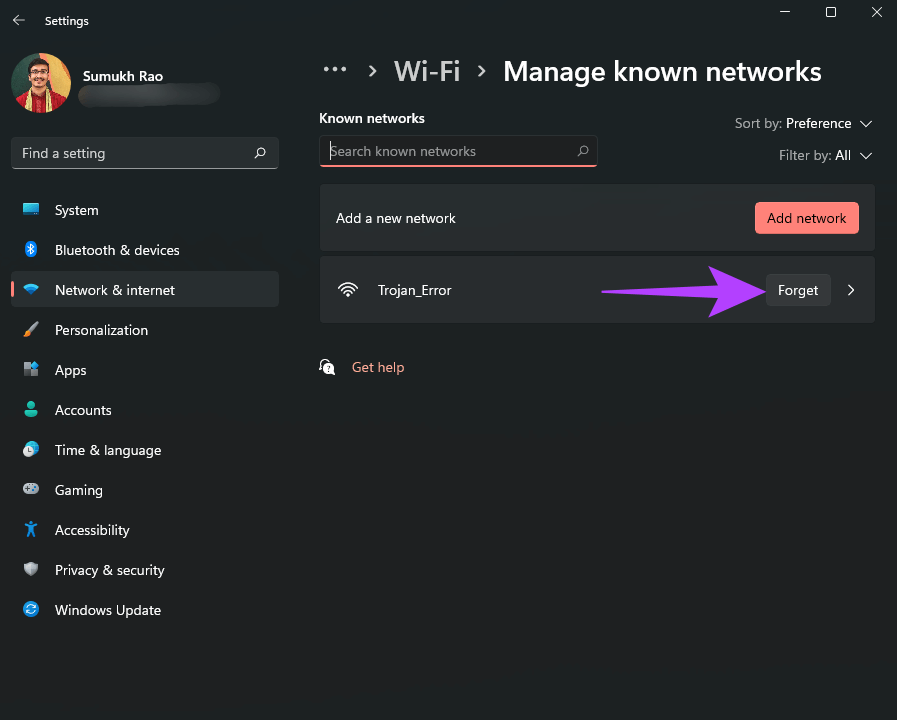Image resolution: width=897 pixels, height=720 pixels.
Task: Open Accounts settings
Action: click(x=145, y=410)
